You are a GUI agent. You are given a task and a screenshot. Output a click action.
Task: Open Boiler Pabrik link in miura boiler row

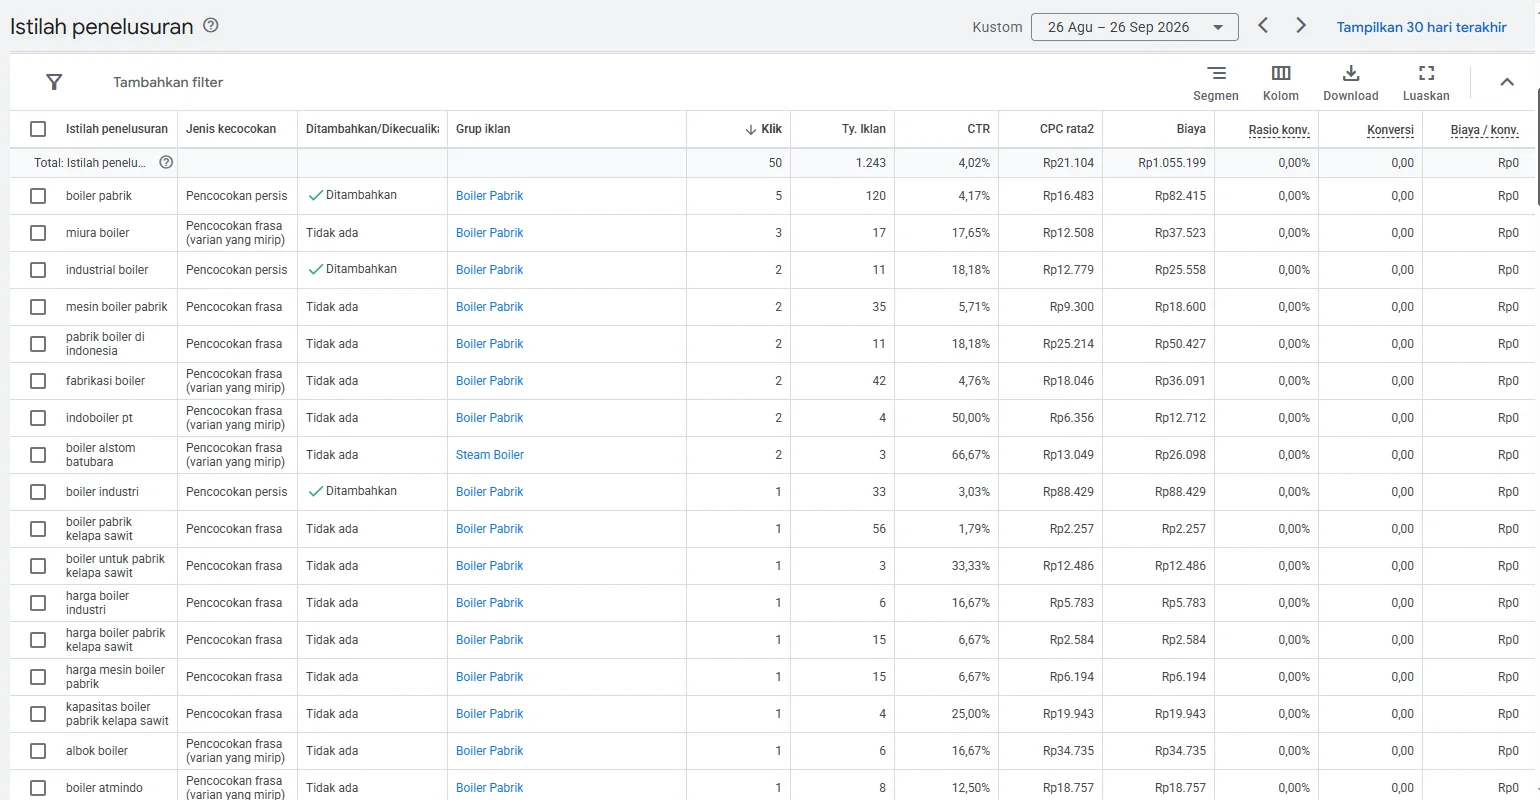[490, 233]
